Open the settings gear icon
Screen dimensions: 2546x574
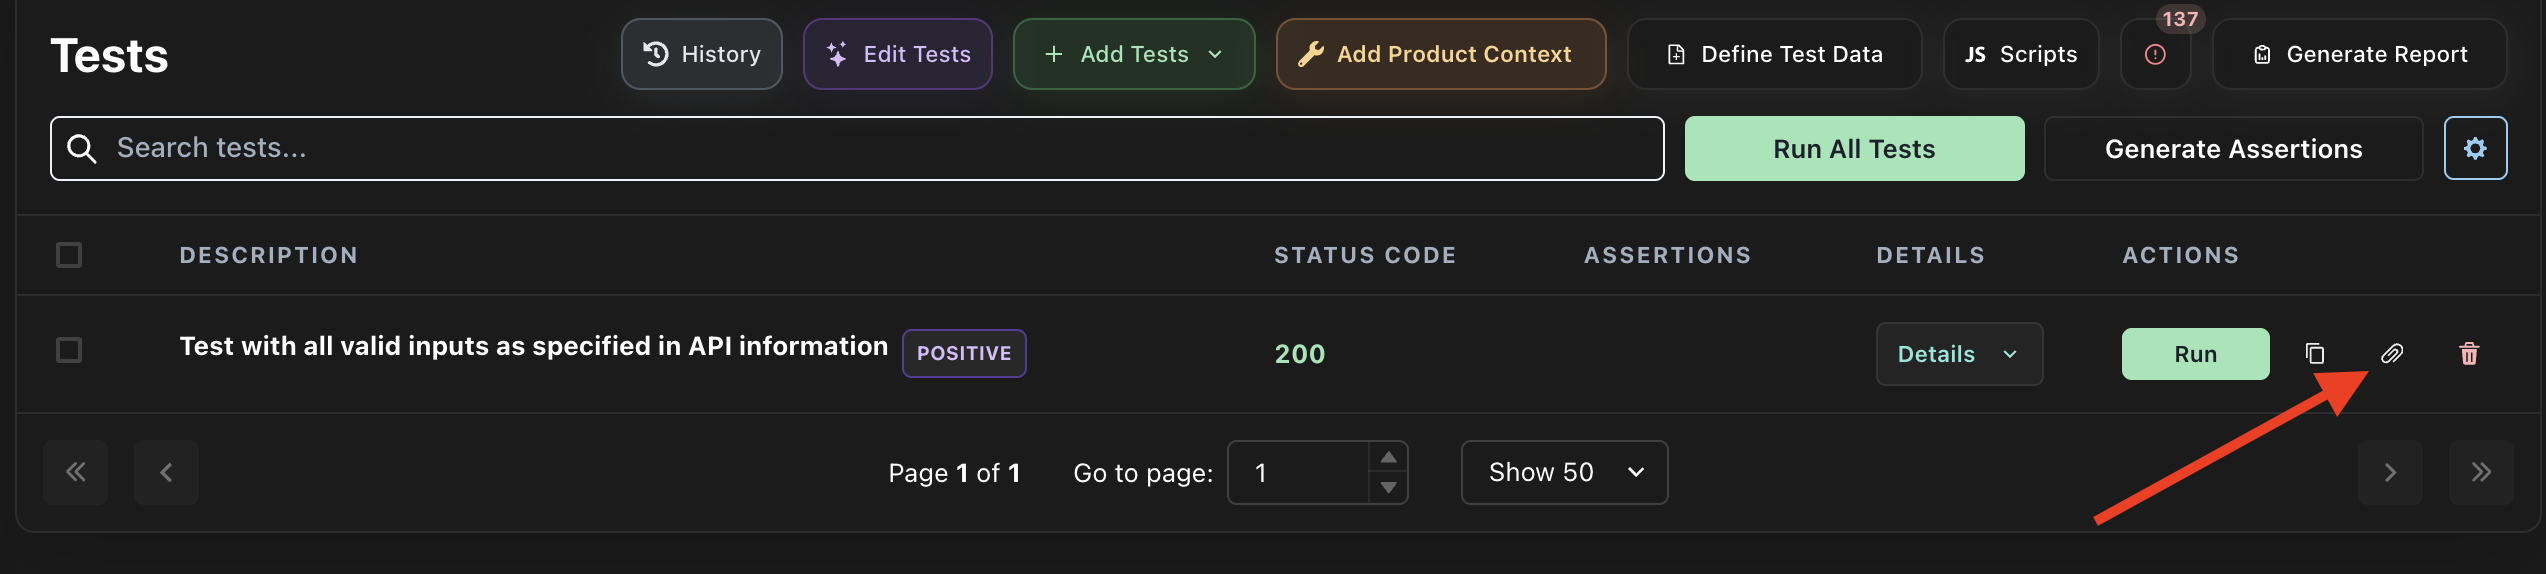click(2475, 148)
